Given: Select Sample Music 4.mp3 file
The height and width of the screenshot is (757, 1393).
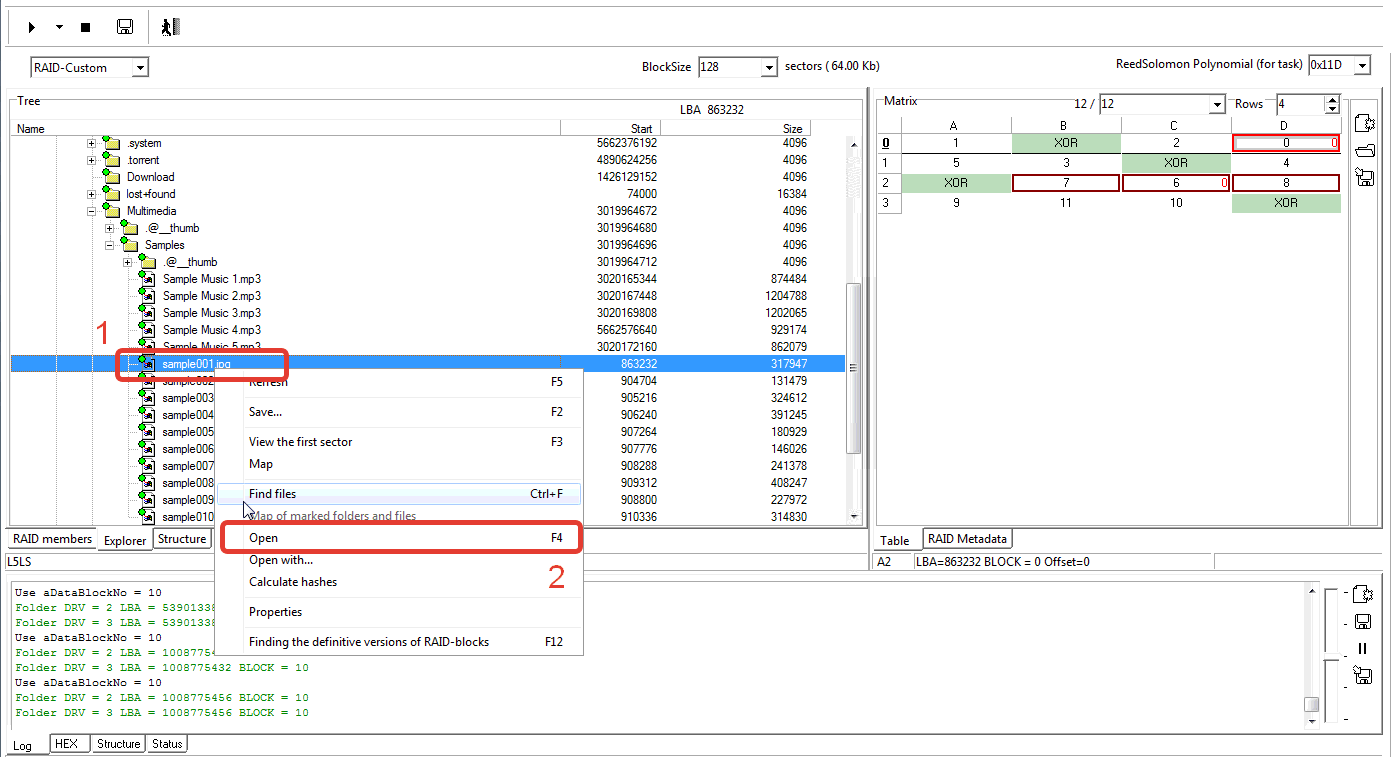Looking at the screenshot, I should [212, 330].
